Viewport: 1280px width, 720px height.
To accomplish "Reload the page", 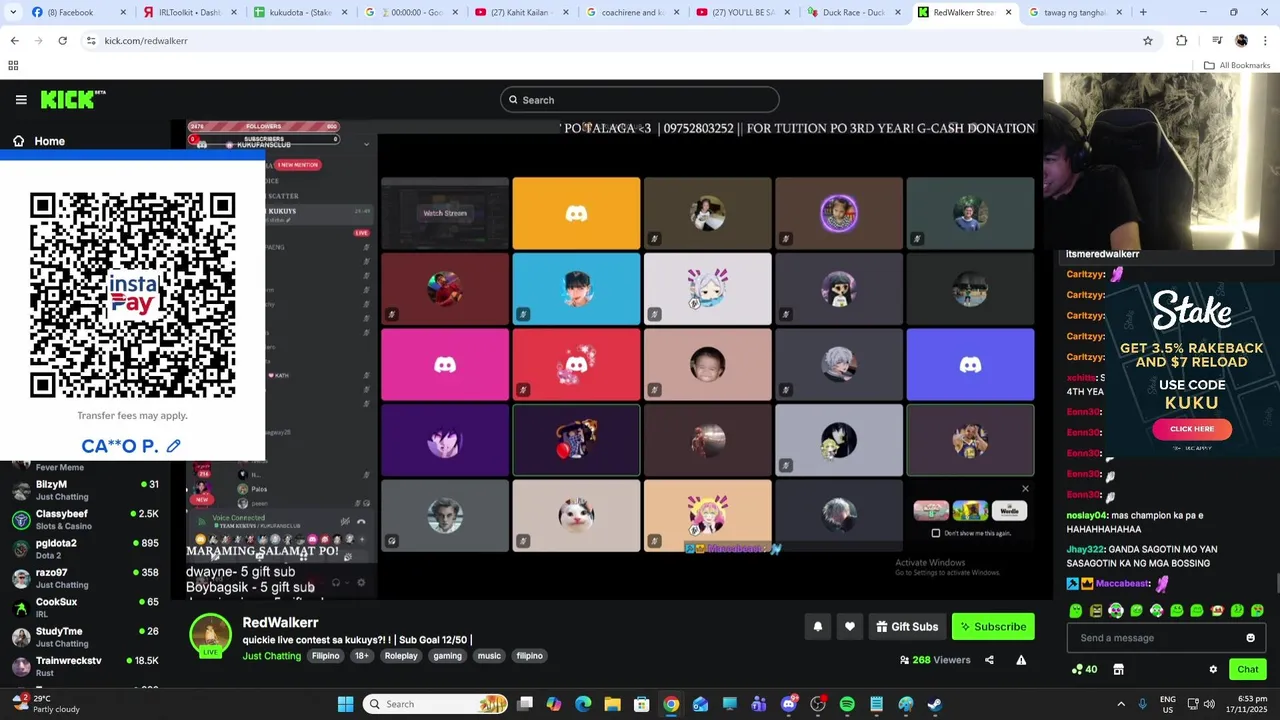I will 62,41.
